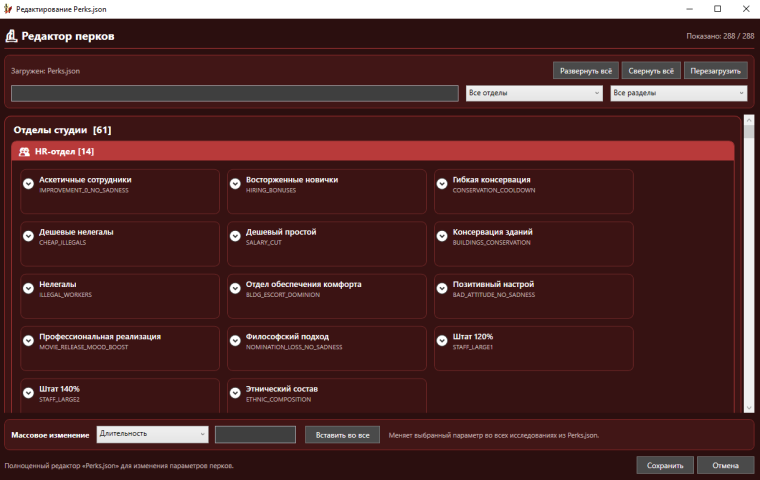
Task: Expand the Штат 120% perk card
Action: (x=442, y=341)
